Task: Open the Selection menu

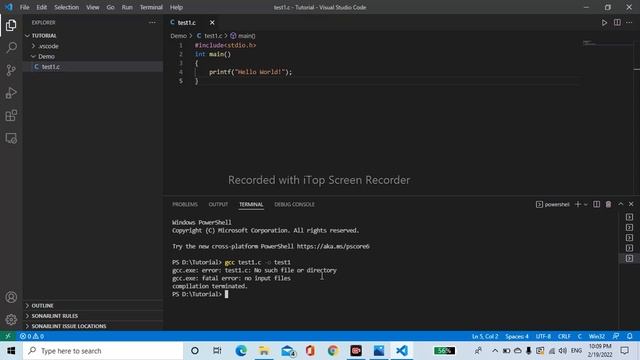Action: (x=67, y=7)
